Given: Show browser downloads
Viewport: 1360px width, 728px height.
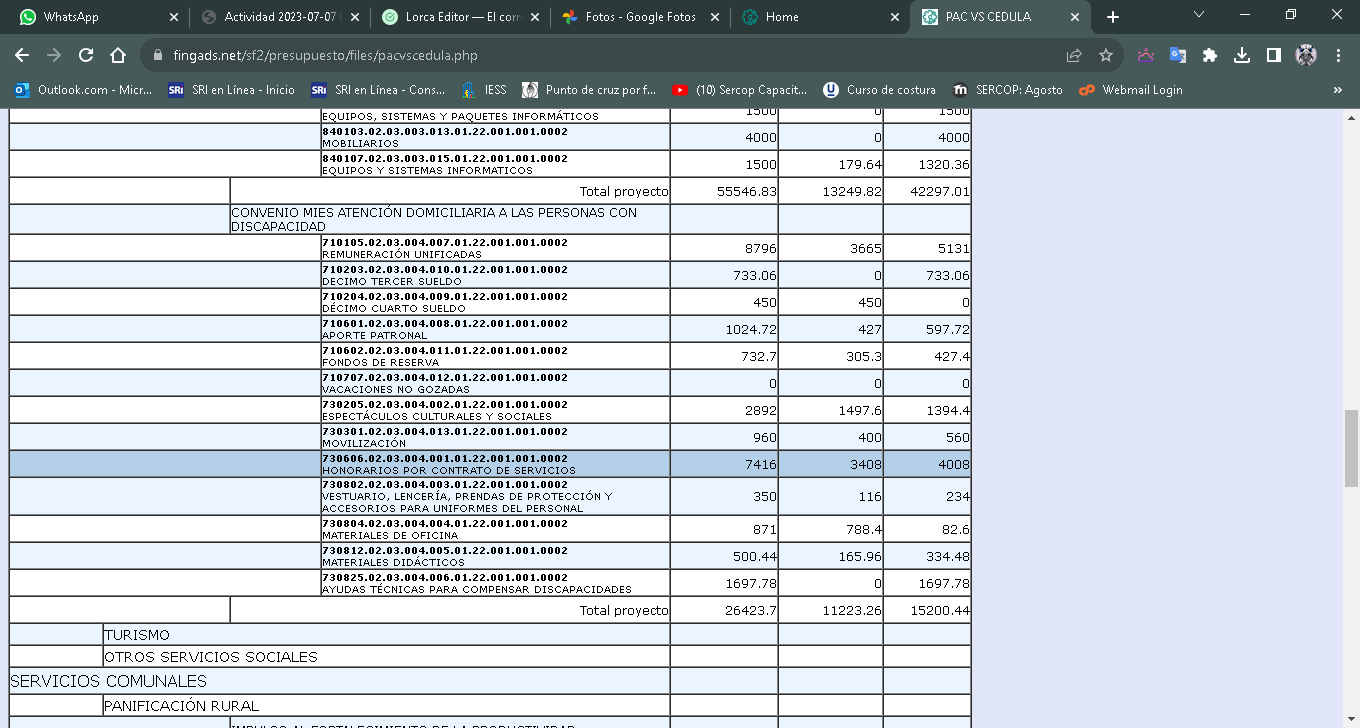Looking at the screenshot, I should [x=1242, y=56].
